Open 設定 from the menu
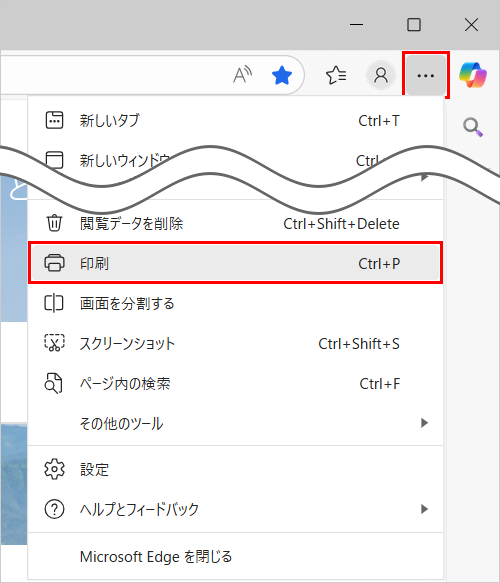This screenshot has height=583, width=500. pos(235,470)
